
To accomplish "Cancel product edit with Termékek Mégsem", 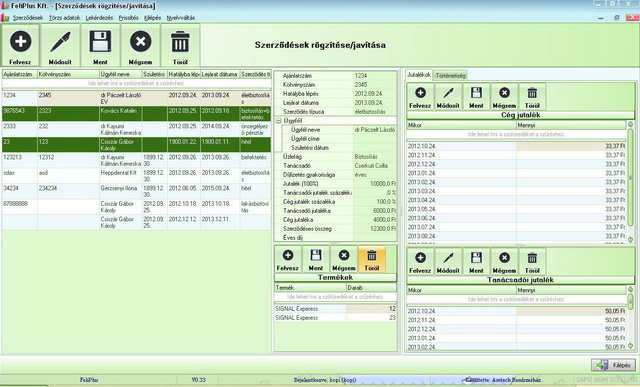I will click(344, 259).
